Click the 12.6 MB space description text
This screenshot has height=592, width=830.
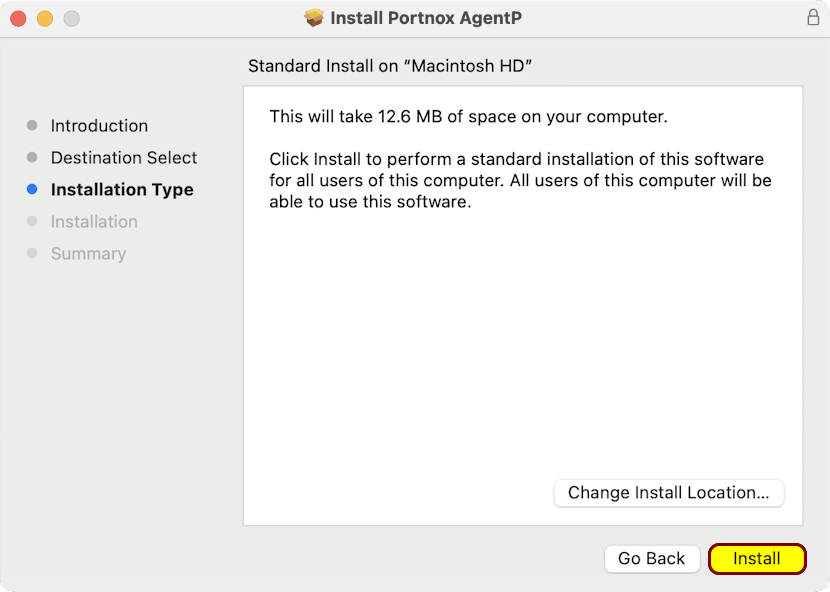coord(468,116)
